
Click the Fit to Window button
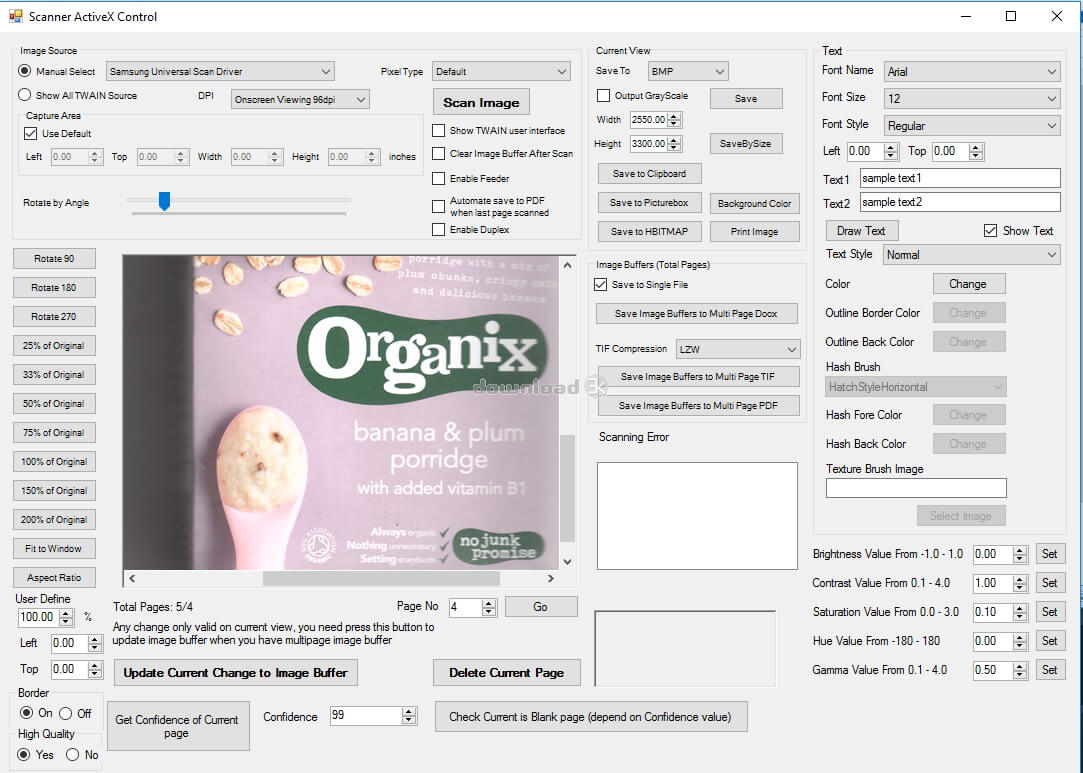[x=54, y=548]
